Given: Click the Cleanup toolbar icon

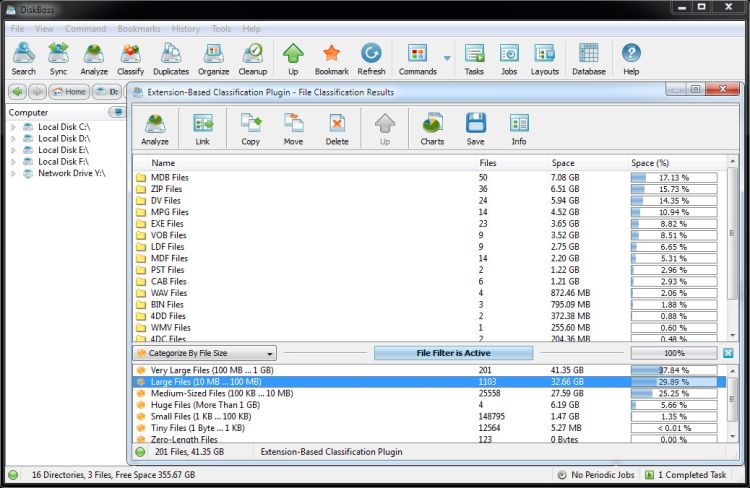Looking at the screenshot, I should (253, 59).
